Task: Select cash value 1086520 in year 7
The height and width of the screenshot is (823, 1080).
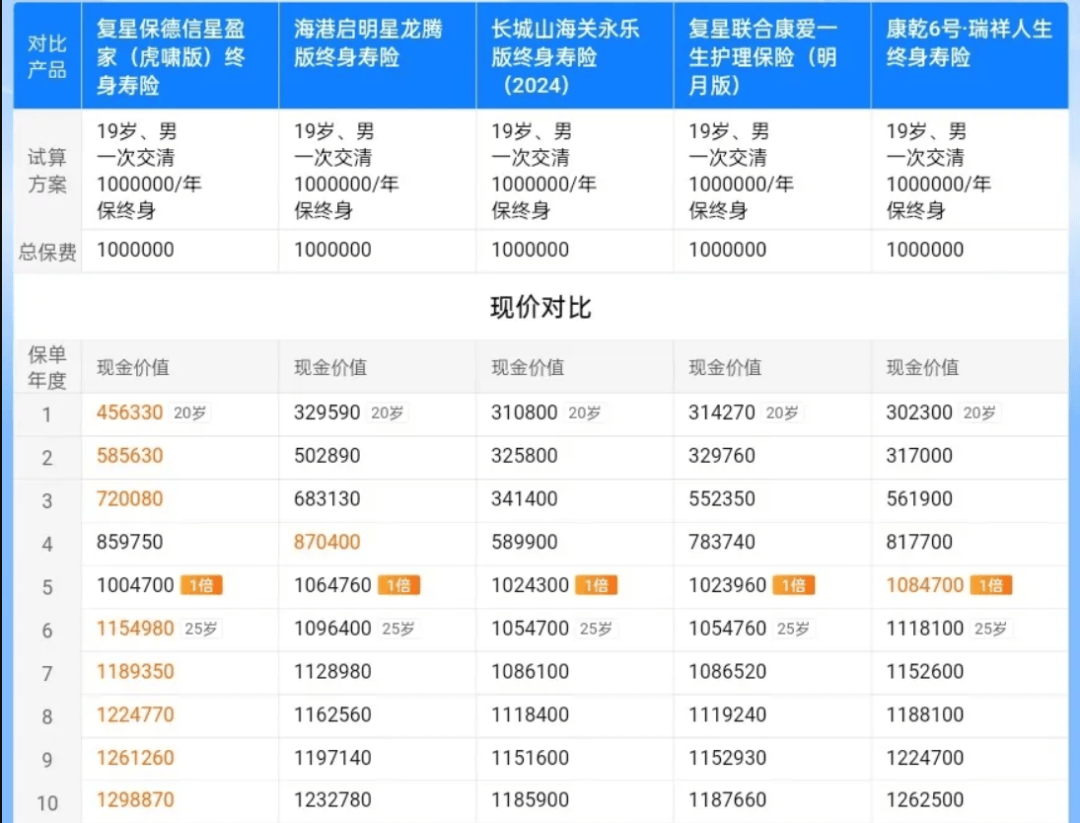Action: coord(727,671)
